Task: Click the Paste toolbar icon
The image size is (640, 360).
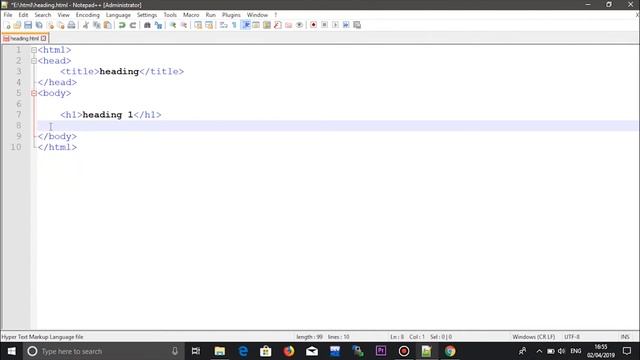Action: (x=107, y=25)
